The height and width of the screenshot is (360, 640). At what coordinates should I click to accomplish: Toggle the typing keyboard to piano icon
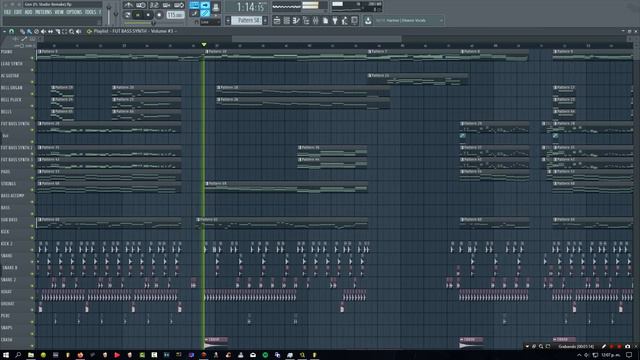(x=194, y=5)
